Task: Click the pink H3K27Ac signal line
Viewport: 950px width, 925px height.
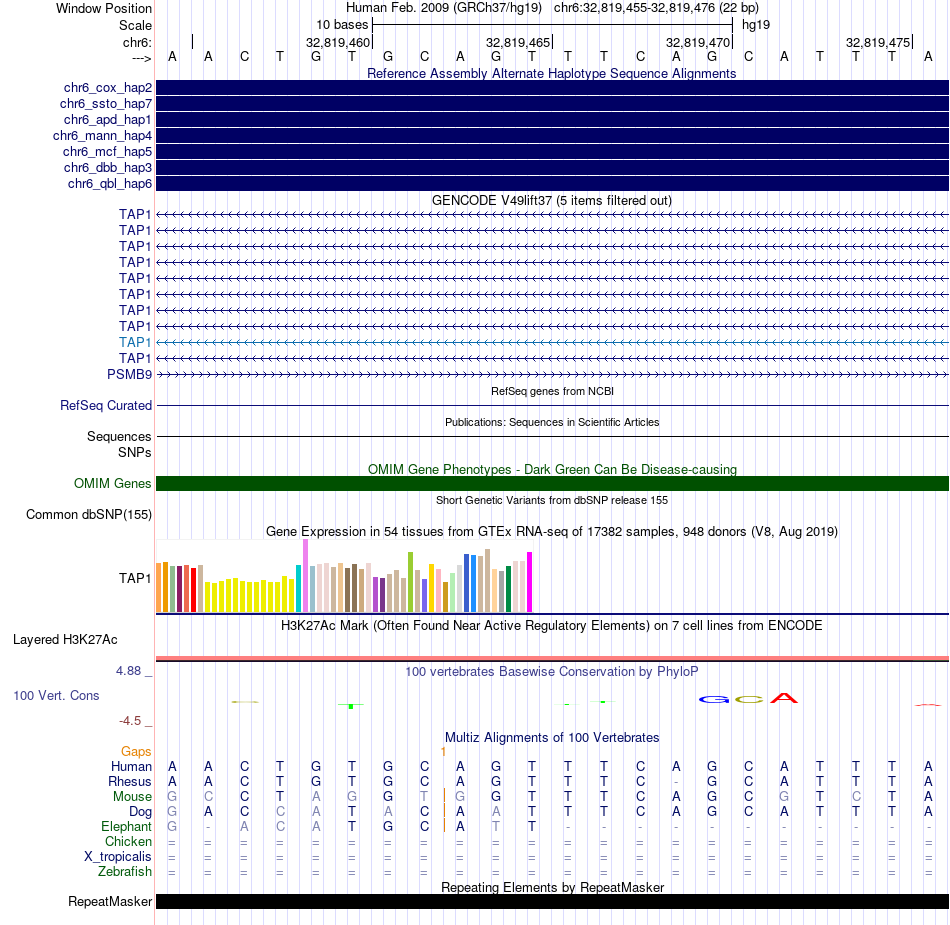Action: [x=552, y=658]
